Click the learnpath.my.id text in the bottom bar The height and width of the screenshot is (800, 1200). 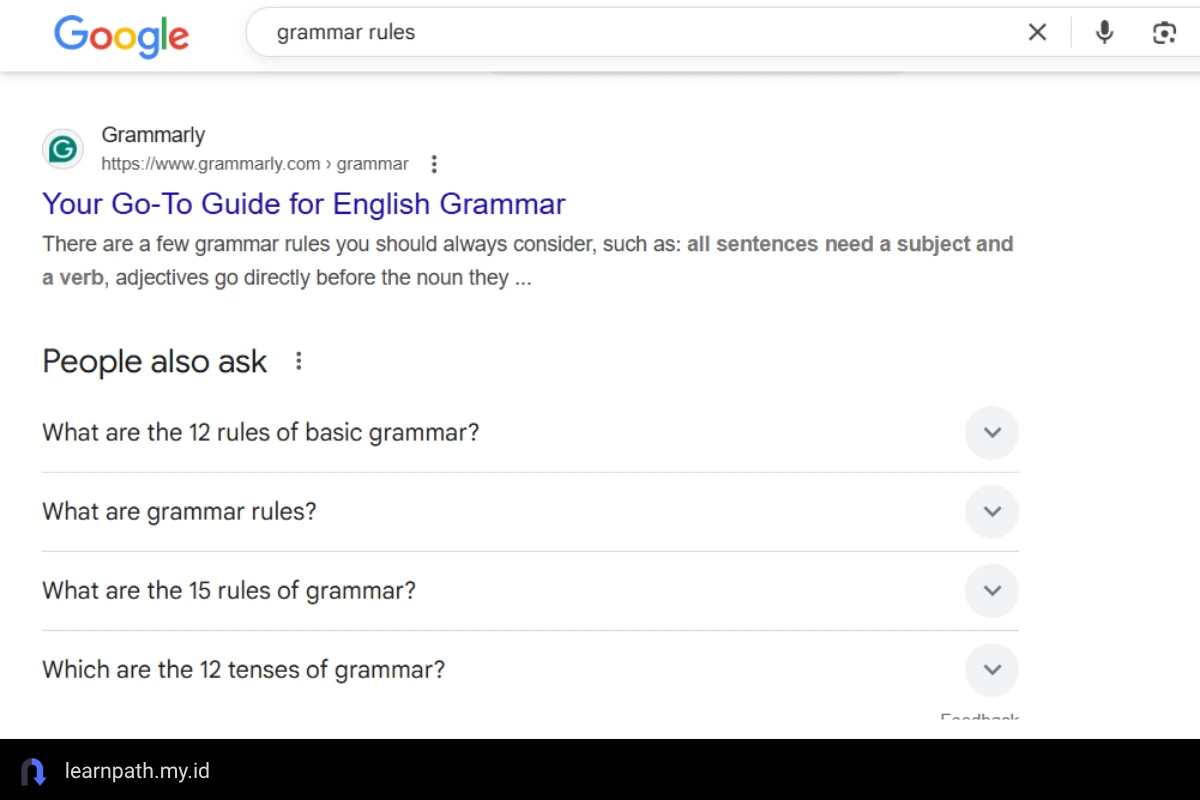[x=137, y=771]
